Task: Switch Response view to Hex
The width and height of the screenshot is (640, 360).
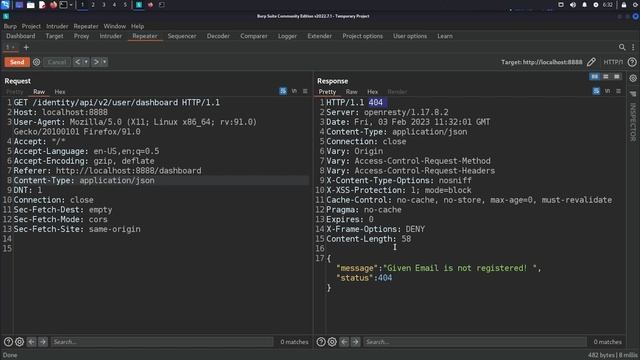Action: pyautogui.click(x=372, y=92)
